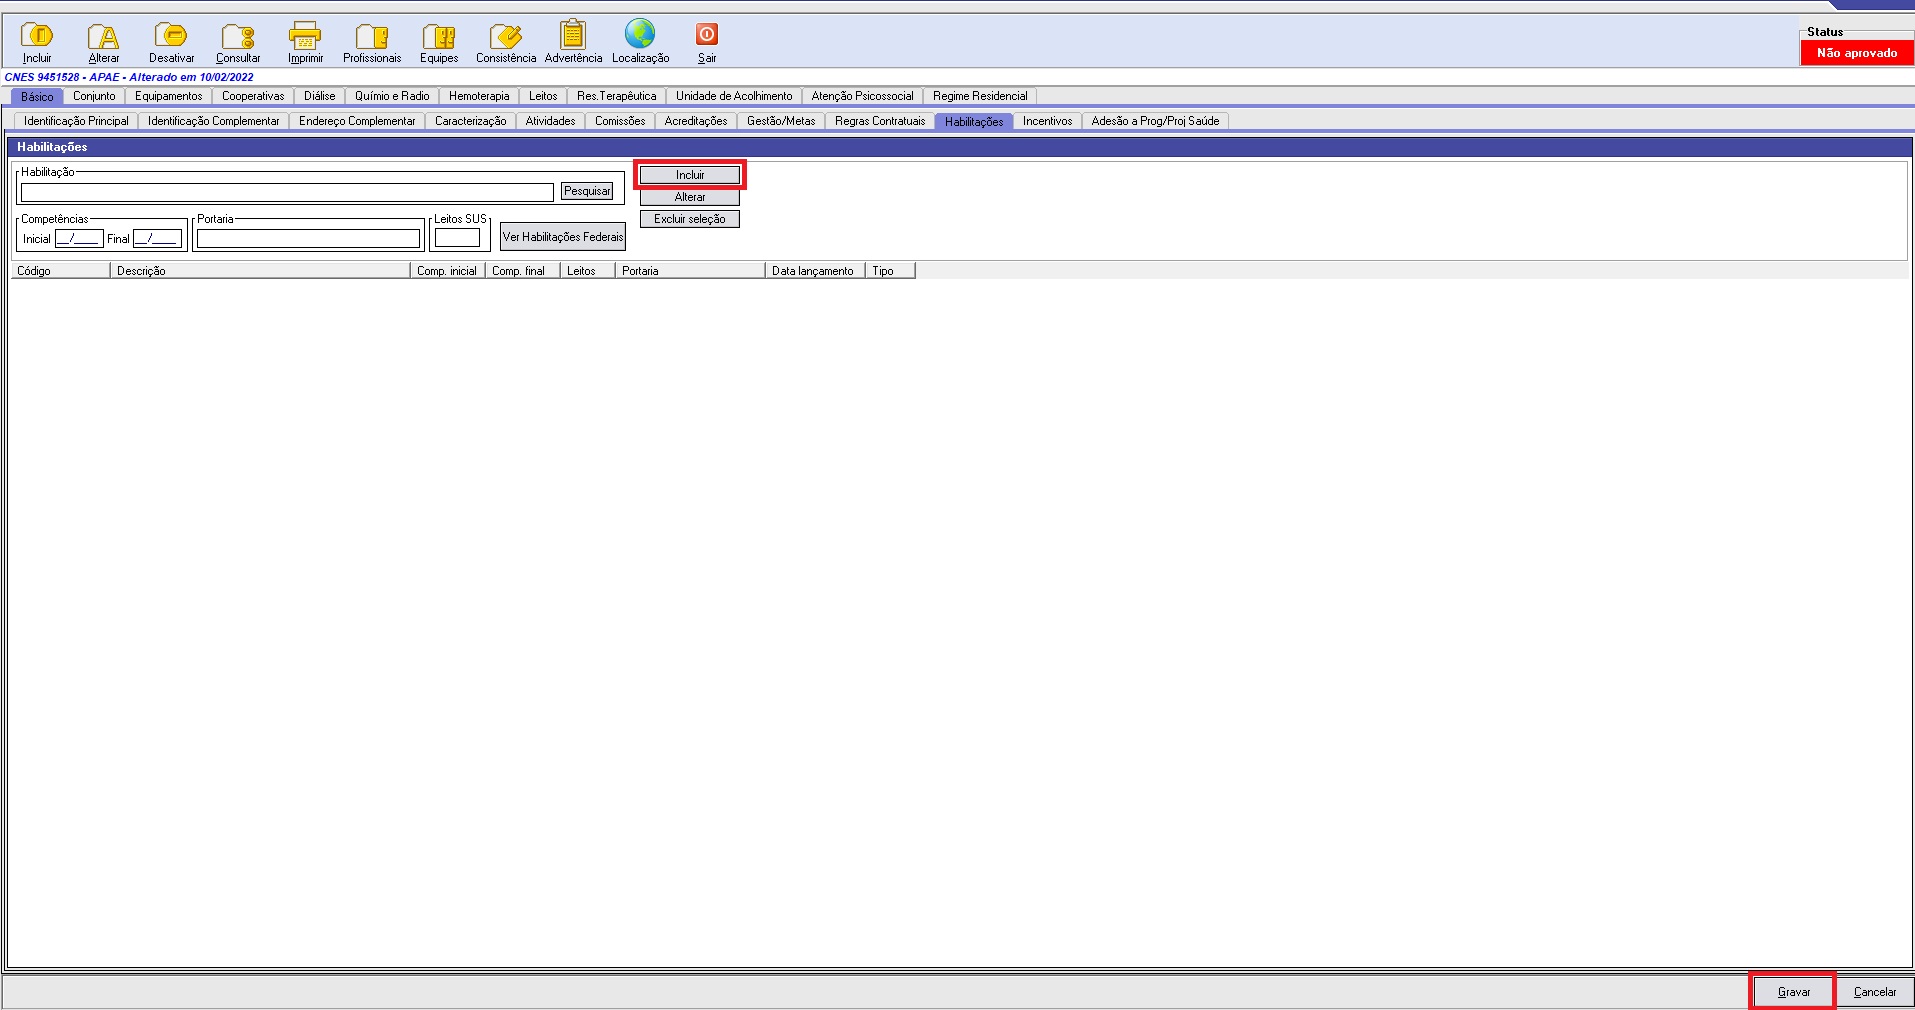1915x1010 pixels.
Task: Click the Excluir seleção button
Action: pyautogui.click(x=689, y=219)
